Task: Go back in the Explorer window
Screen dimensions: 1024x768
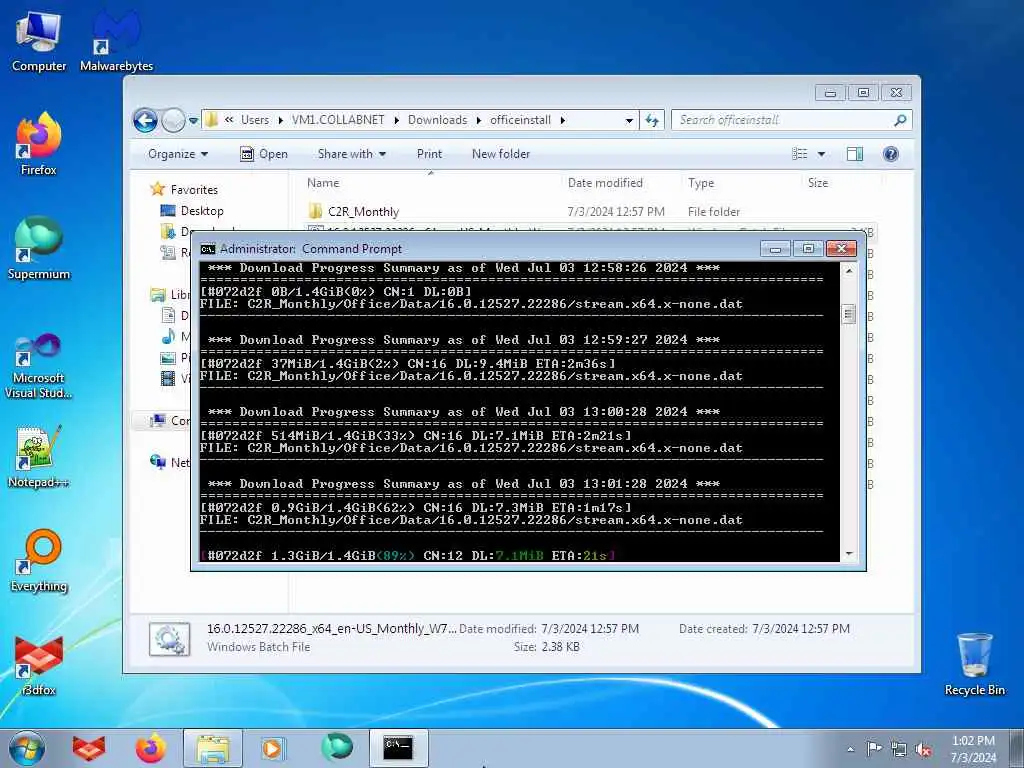Action: coord(145,120)
